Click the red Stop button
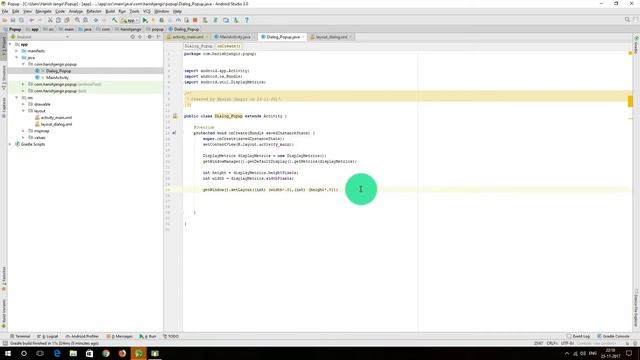 click(195, 20)
